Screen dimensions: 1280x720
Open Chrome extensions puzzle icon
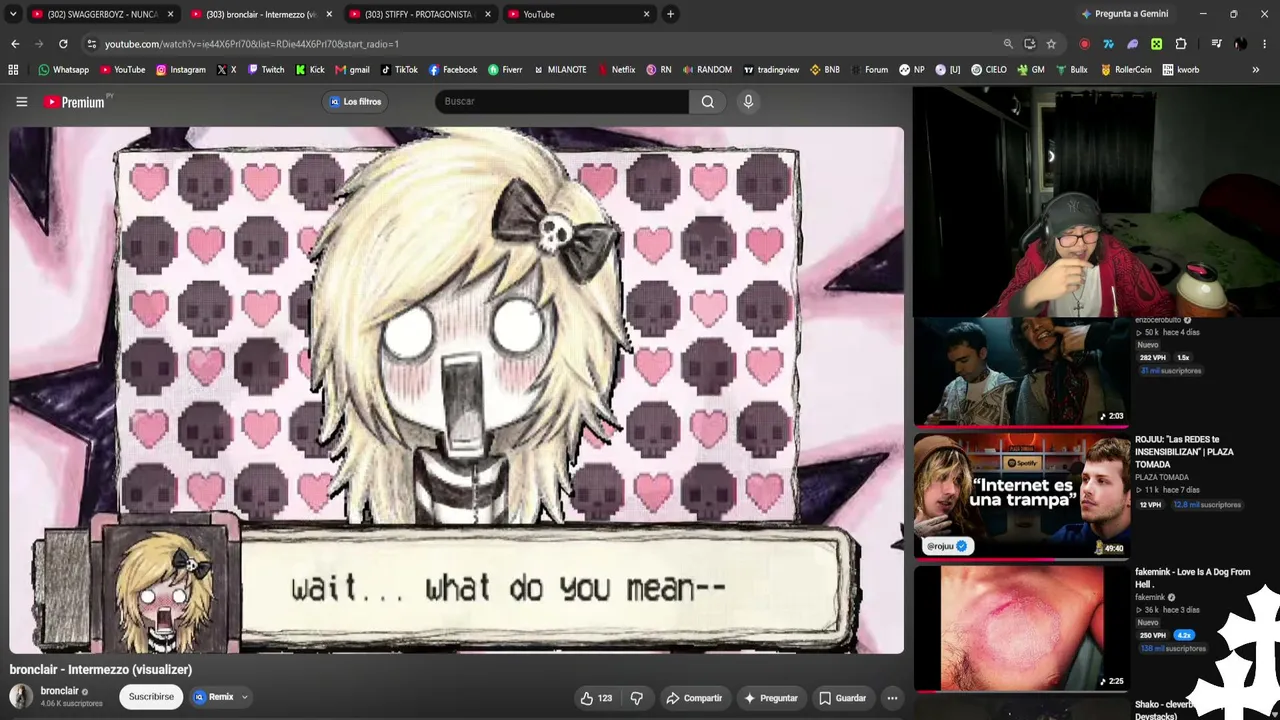pyautogui.click(x=1181, y=44)
